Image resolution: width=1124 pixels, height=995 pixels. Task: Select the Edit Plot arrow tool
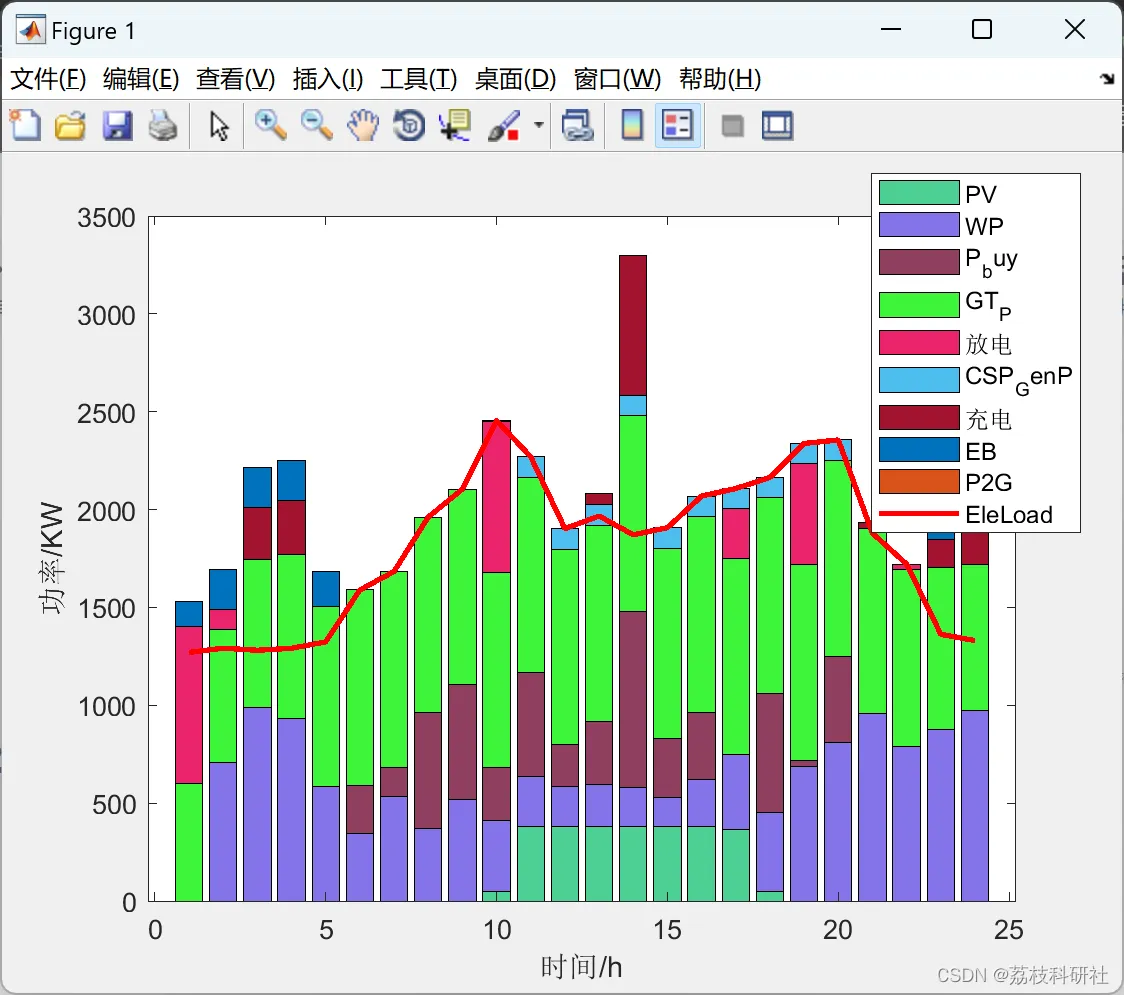pos(219,125)
